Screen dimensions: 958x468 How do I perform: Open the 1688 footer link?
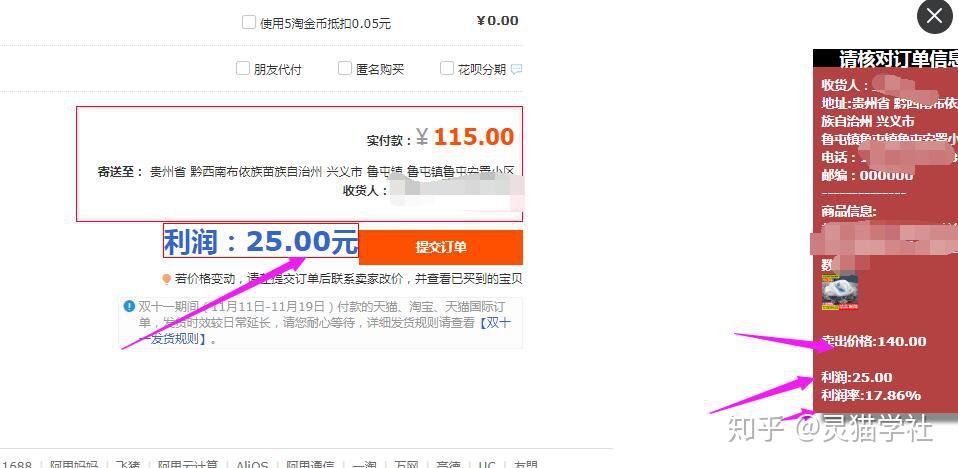pos(16,465)
